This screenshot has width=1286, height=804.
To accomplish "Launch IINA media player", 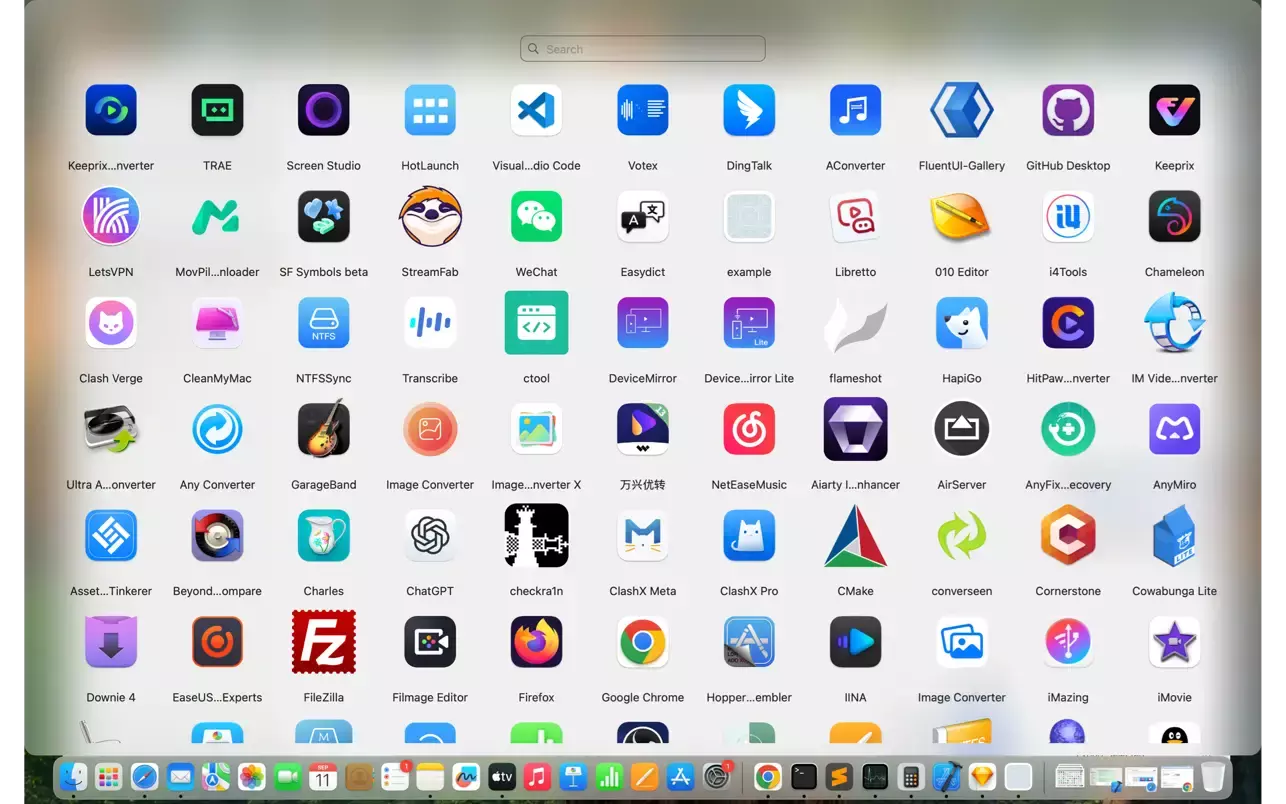I will (855, 642).
